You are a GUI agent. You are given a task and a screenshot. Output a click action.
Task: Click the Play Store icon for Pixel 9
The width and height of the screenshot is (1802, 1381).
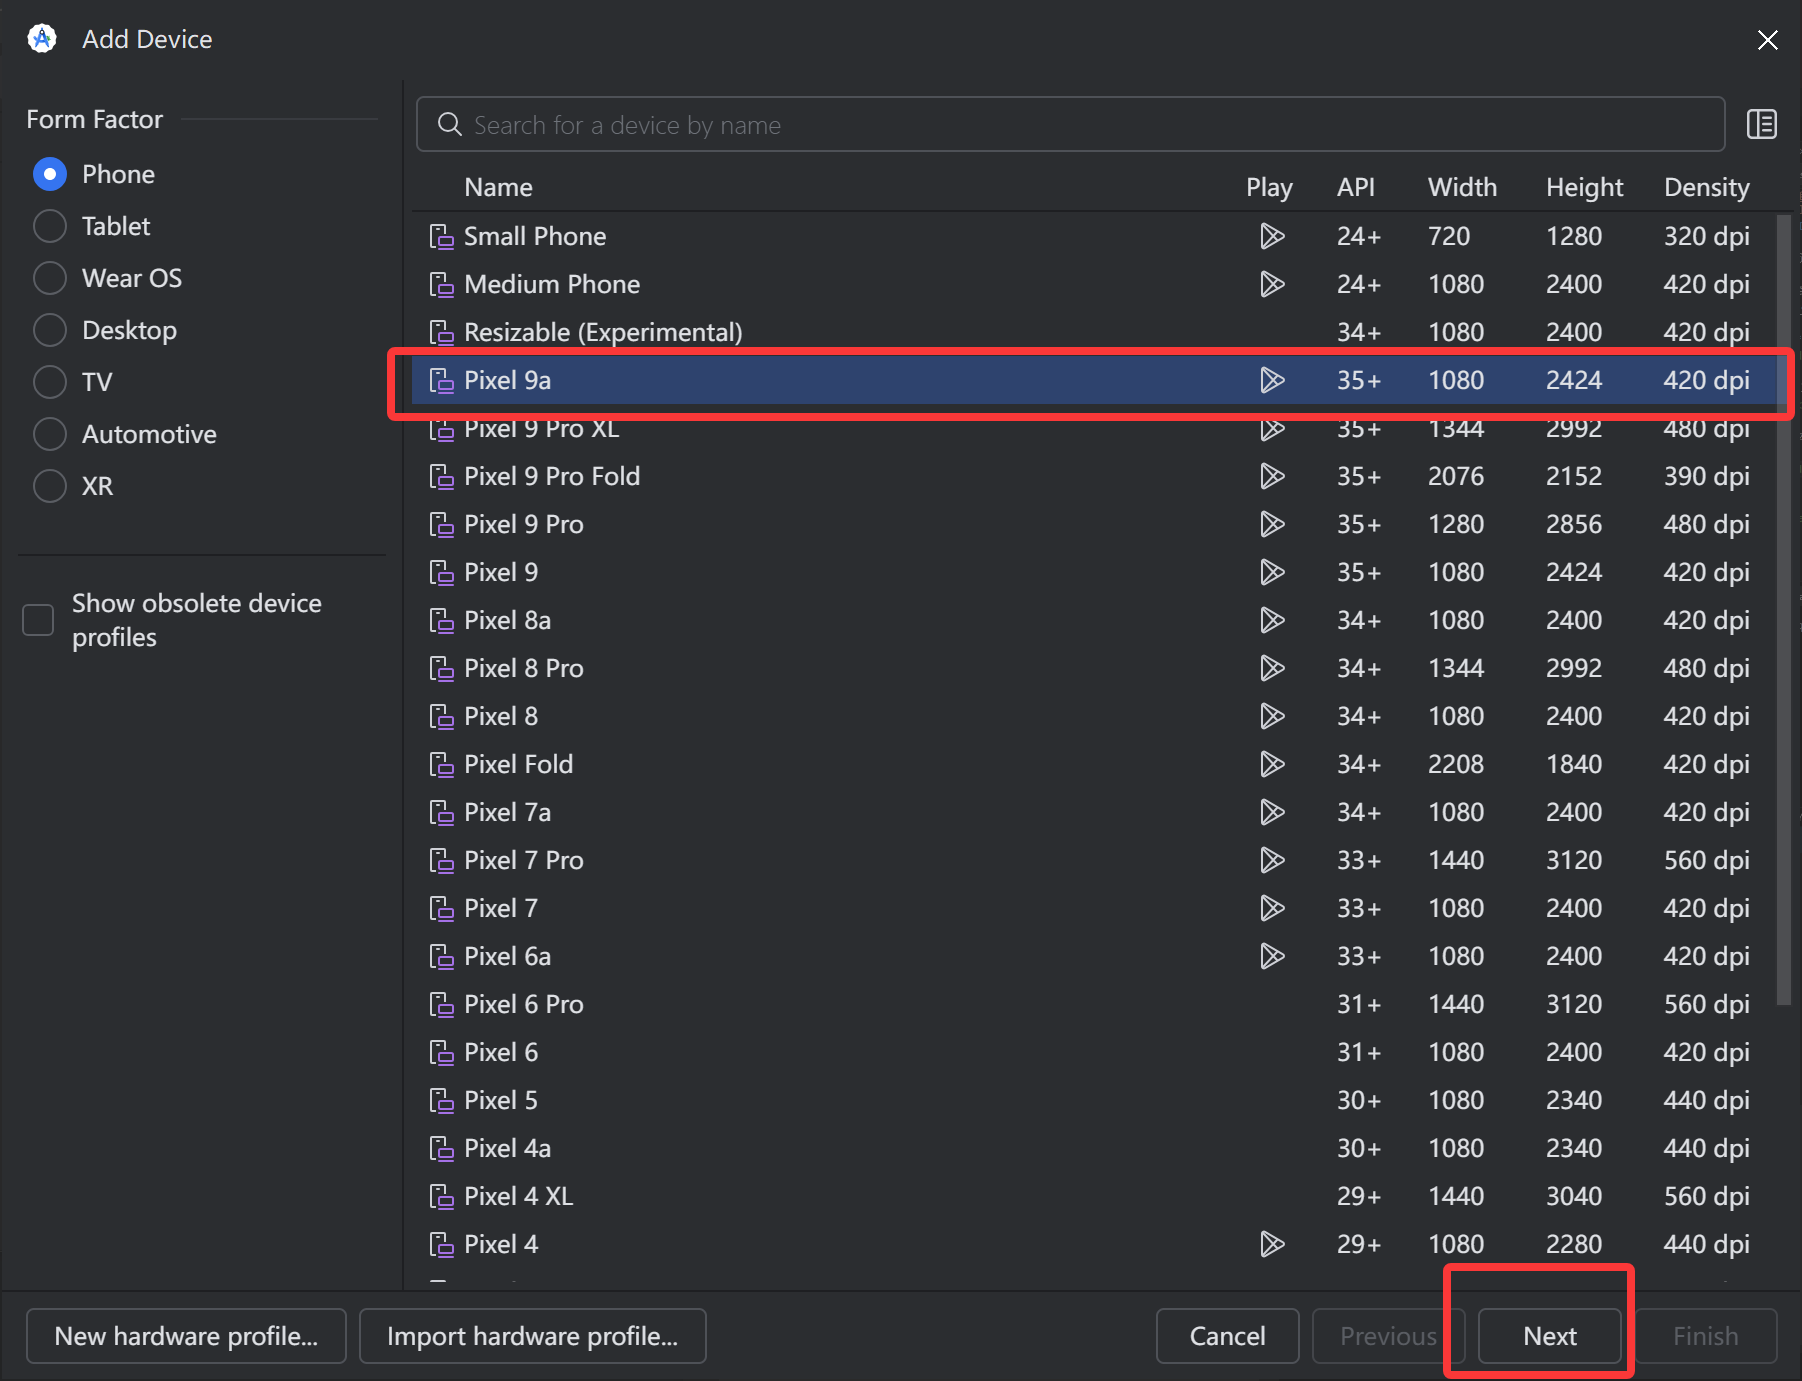click(1272, 572)
